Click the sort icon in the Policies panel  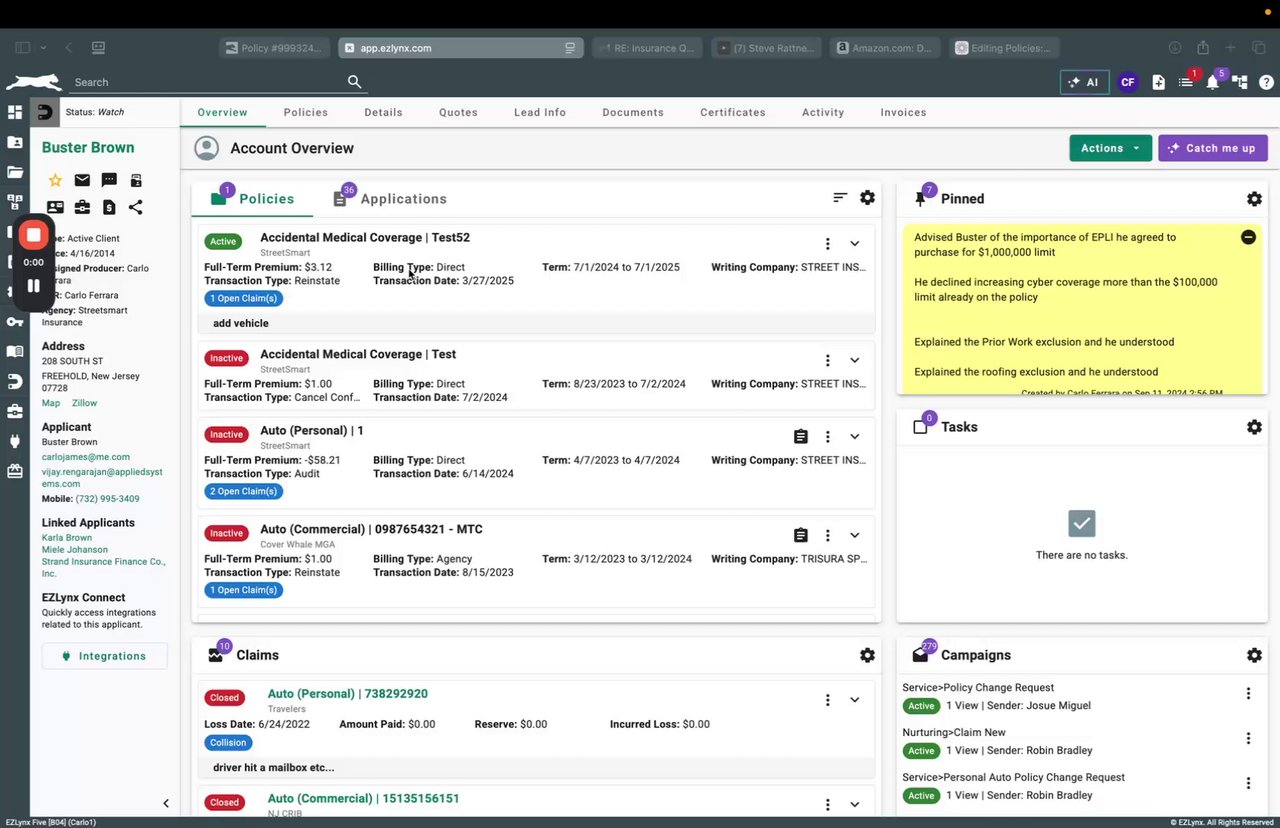(840, 198)
